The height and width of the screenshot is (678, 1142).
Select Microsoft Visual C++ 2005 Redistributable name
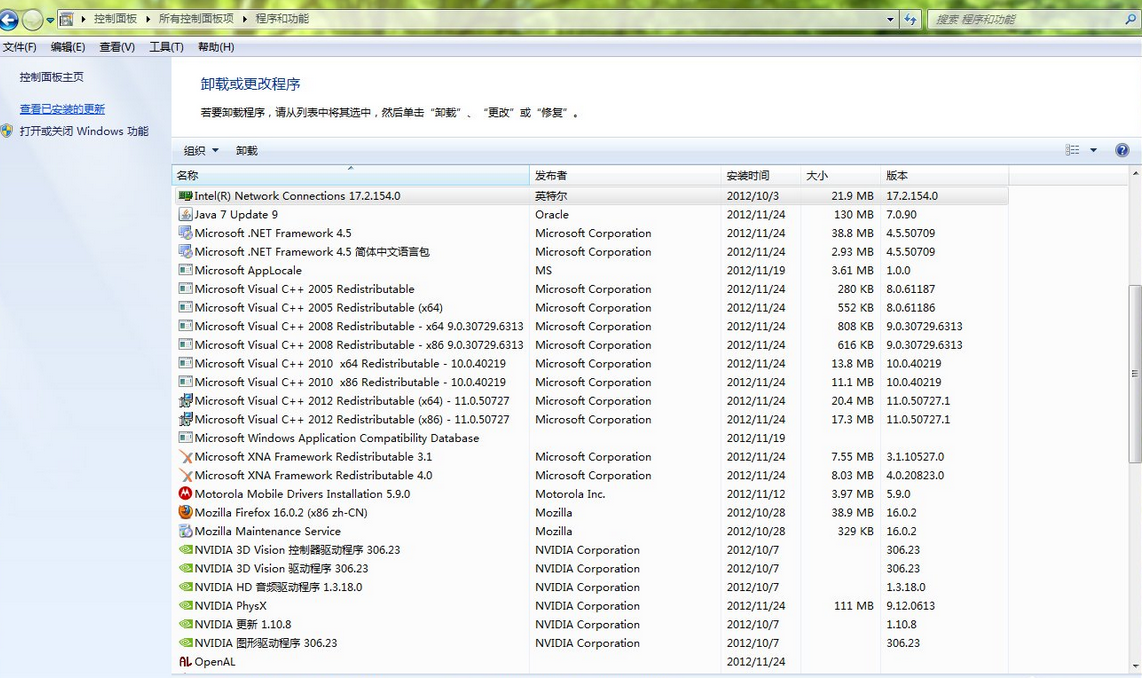tap(304, 289)
